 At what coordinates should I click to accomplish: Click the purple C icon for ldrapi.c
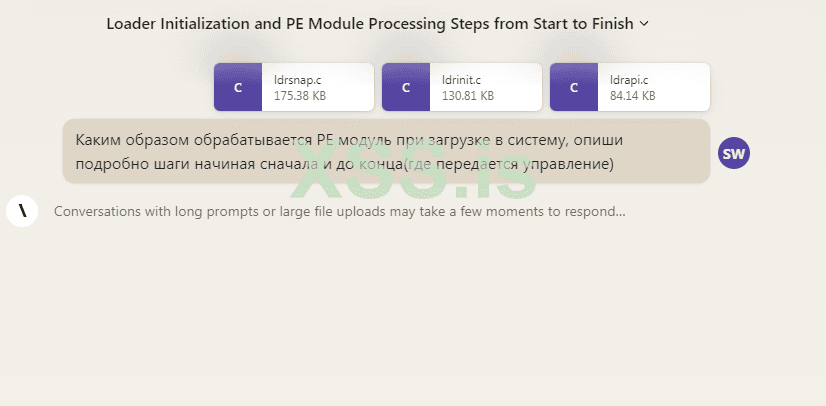pyautogui.click(x=574, y=87)
